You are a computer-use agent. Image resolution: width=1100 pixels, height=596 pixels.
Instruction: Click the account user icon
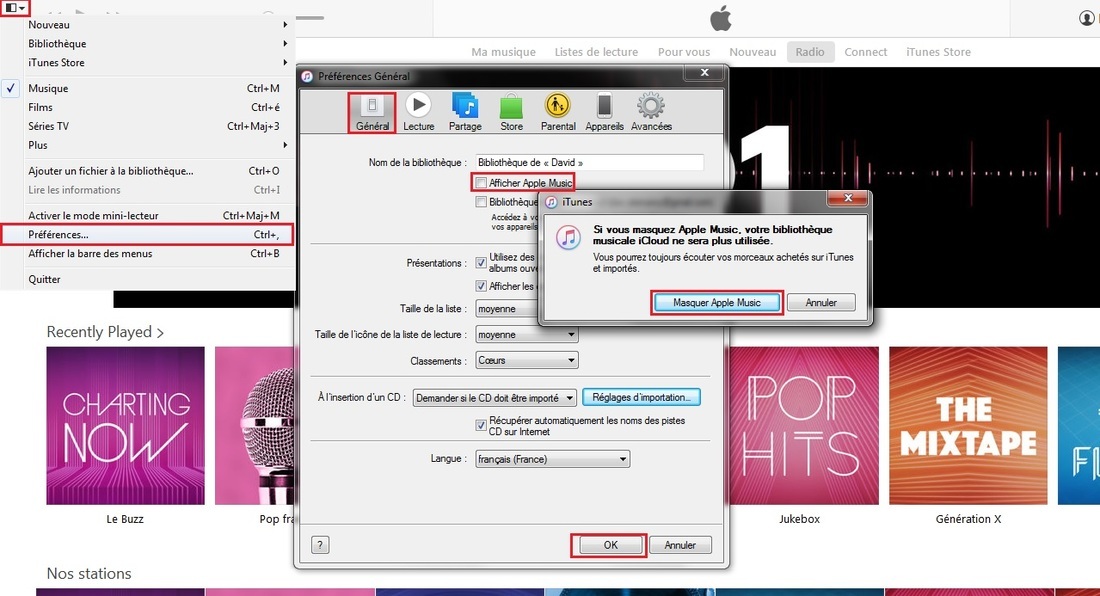(x=1087, y=18)
